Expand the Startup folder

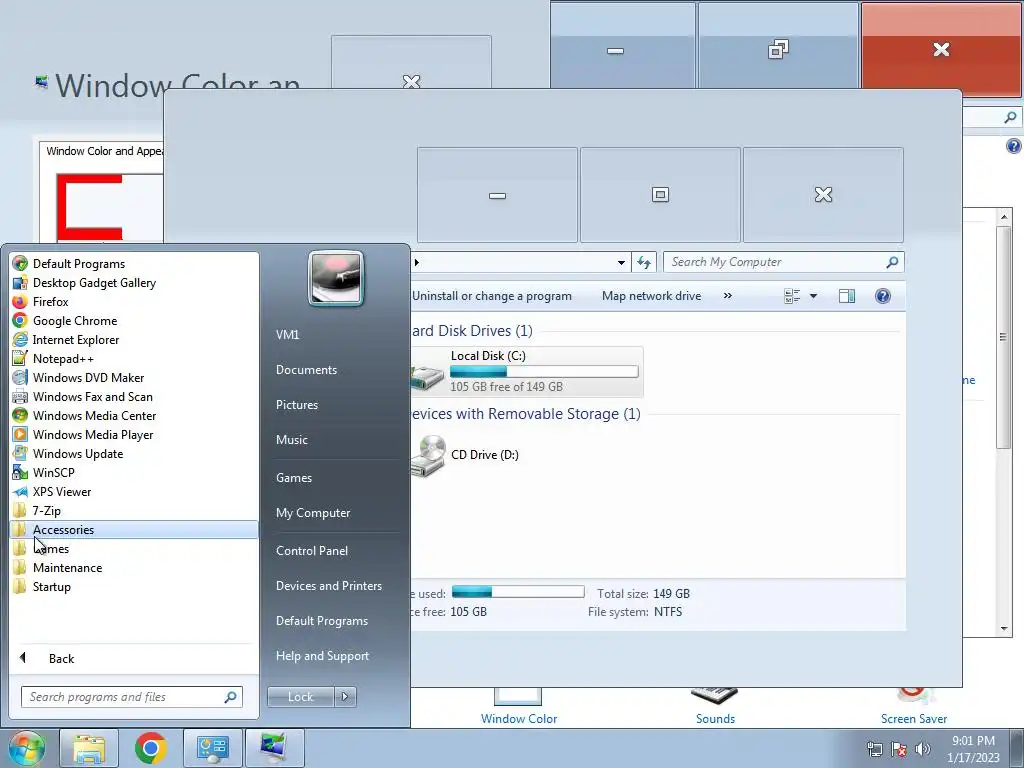(134, 586)
